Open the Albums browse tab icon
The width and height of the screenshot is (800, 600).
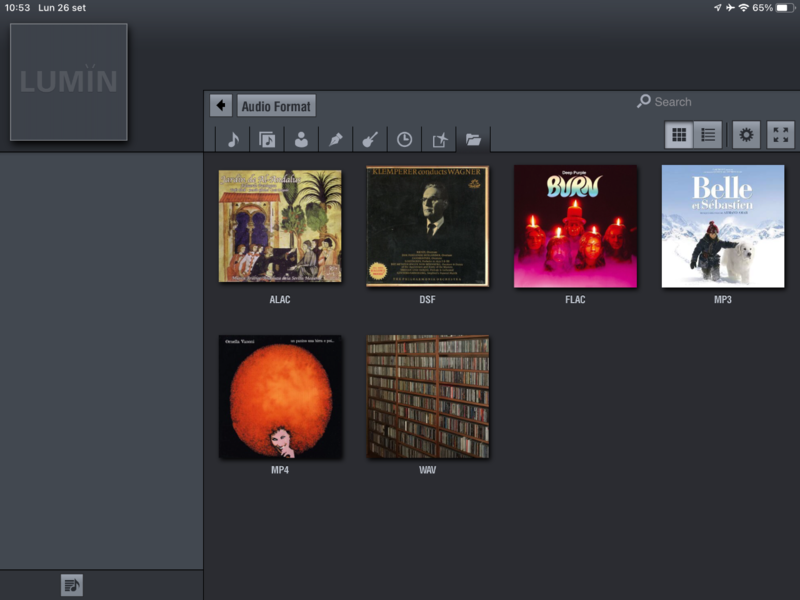click(267, 139)
